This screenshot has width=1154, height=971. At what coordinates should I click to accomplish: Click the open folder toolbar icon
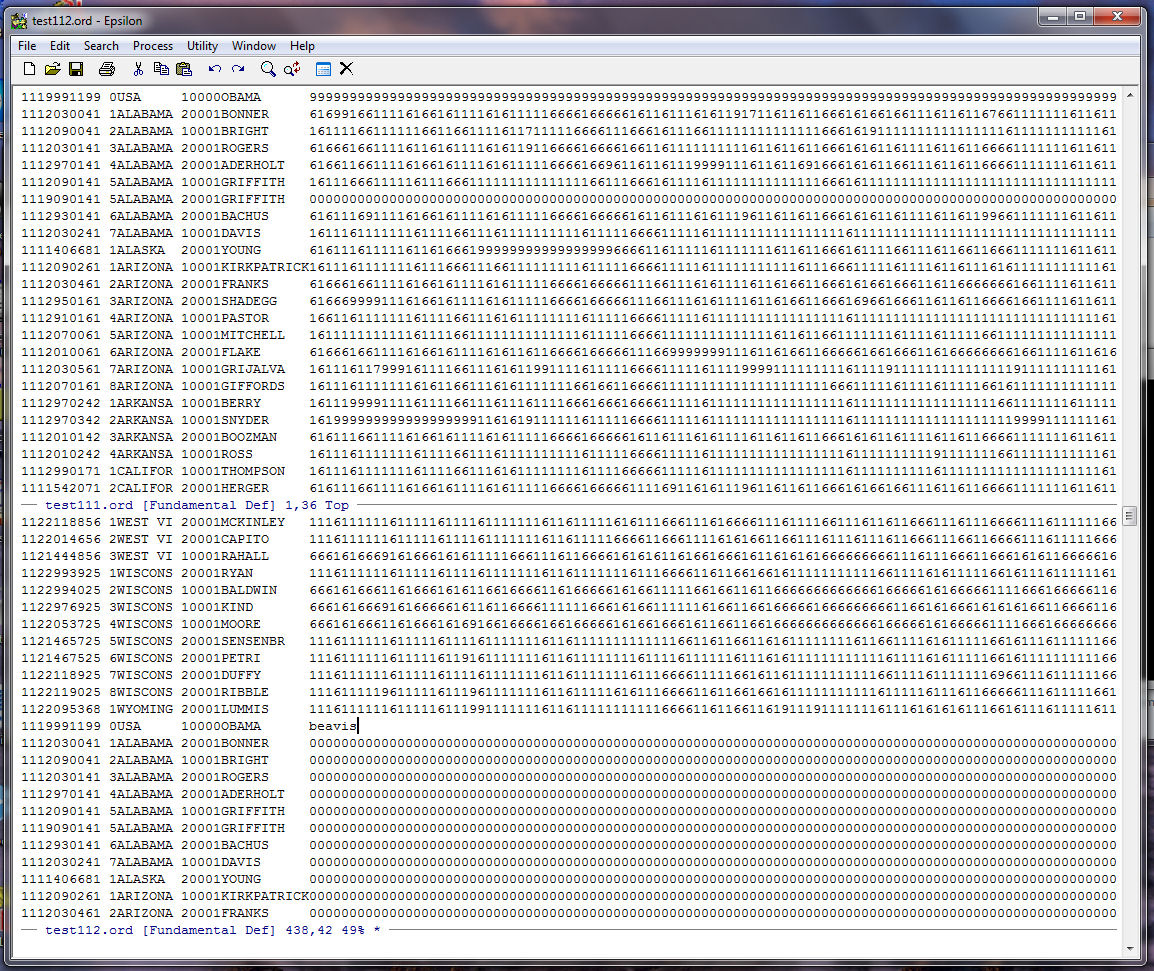click(x=52, y=69)
